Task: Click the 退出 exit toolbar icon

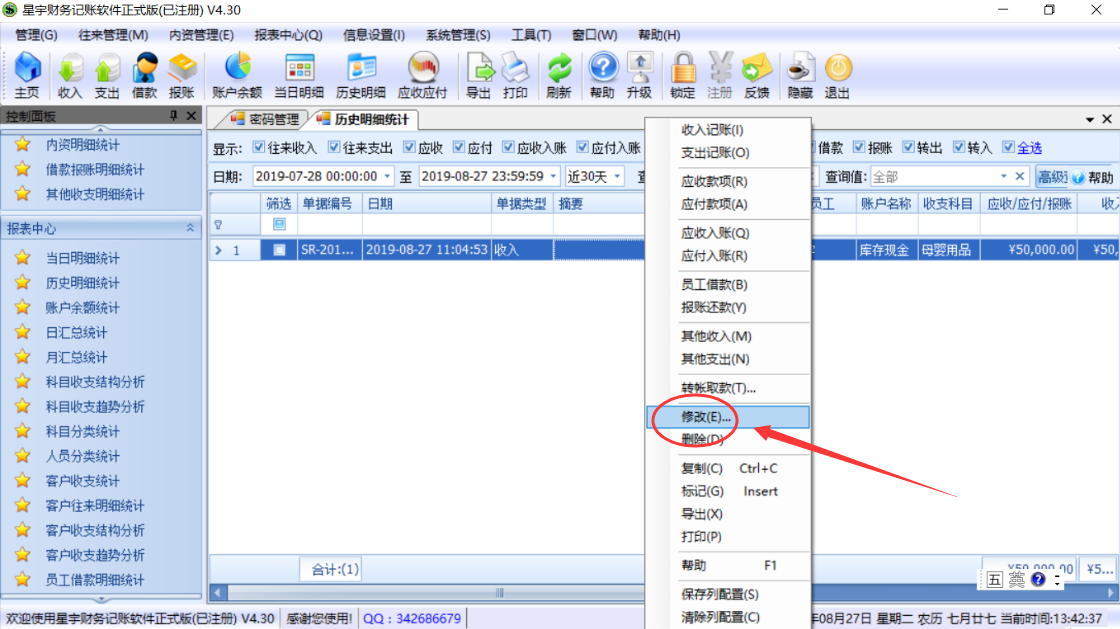Action: pos(837,75)
